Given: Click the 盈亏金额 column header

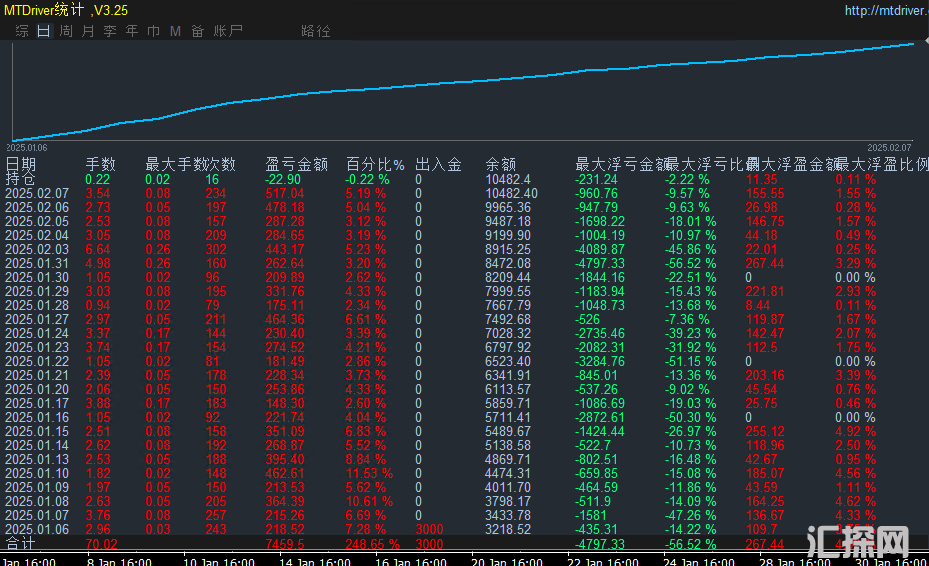Looking at the screenshot, I should 297,164.
